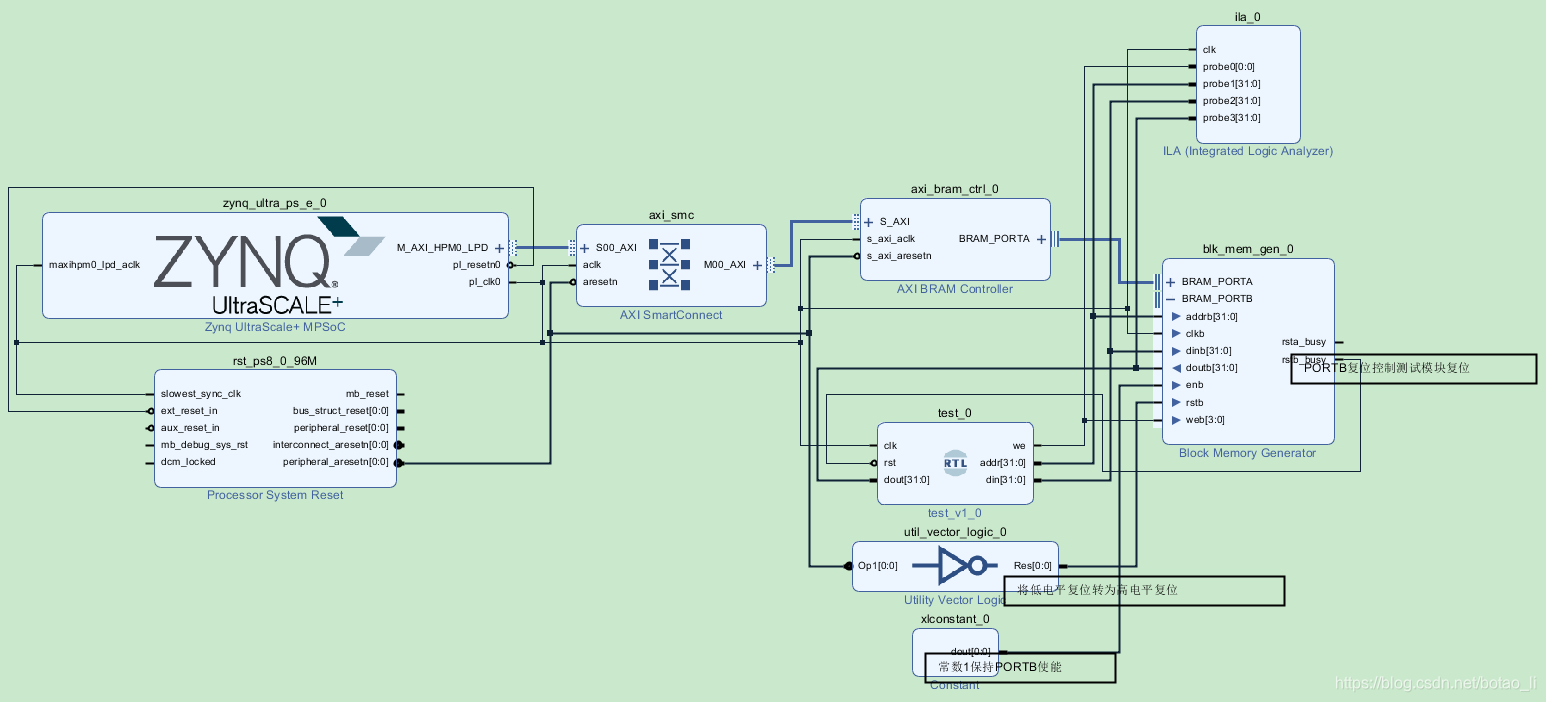Select the aresetn pin on axi_smc
This screenshot has height=702, width=1546.
point(599,282)
